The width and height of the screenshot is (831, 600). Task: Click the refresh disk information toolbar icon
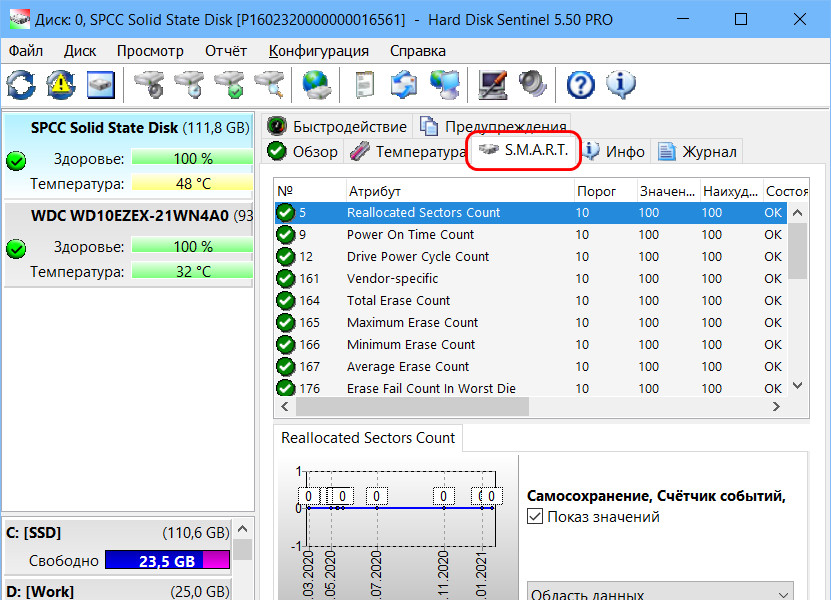tap(21, 84)
